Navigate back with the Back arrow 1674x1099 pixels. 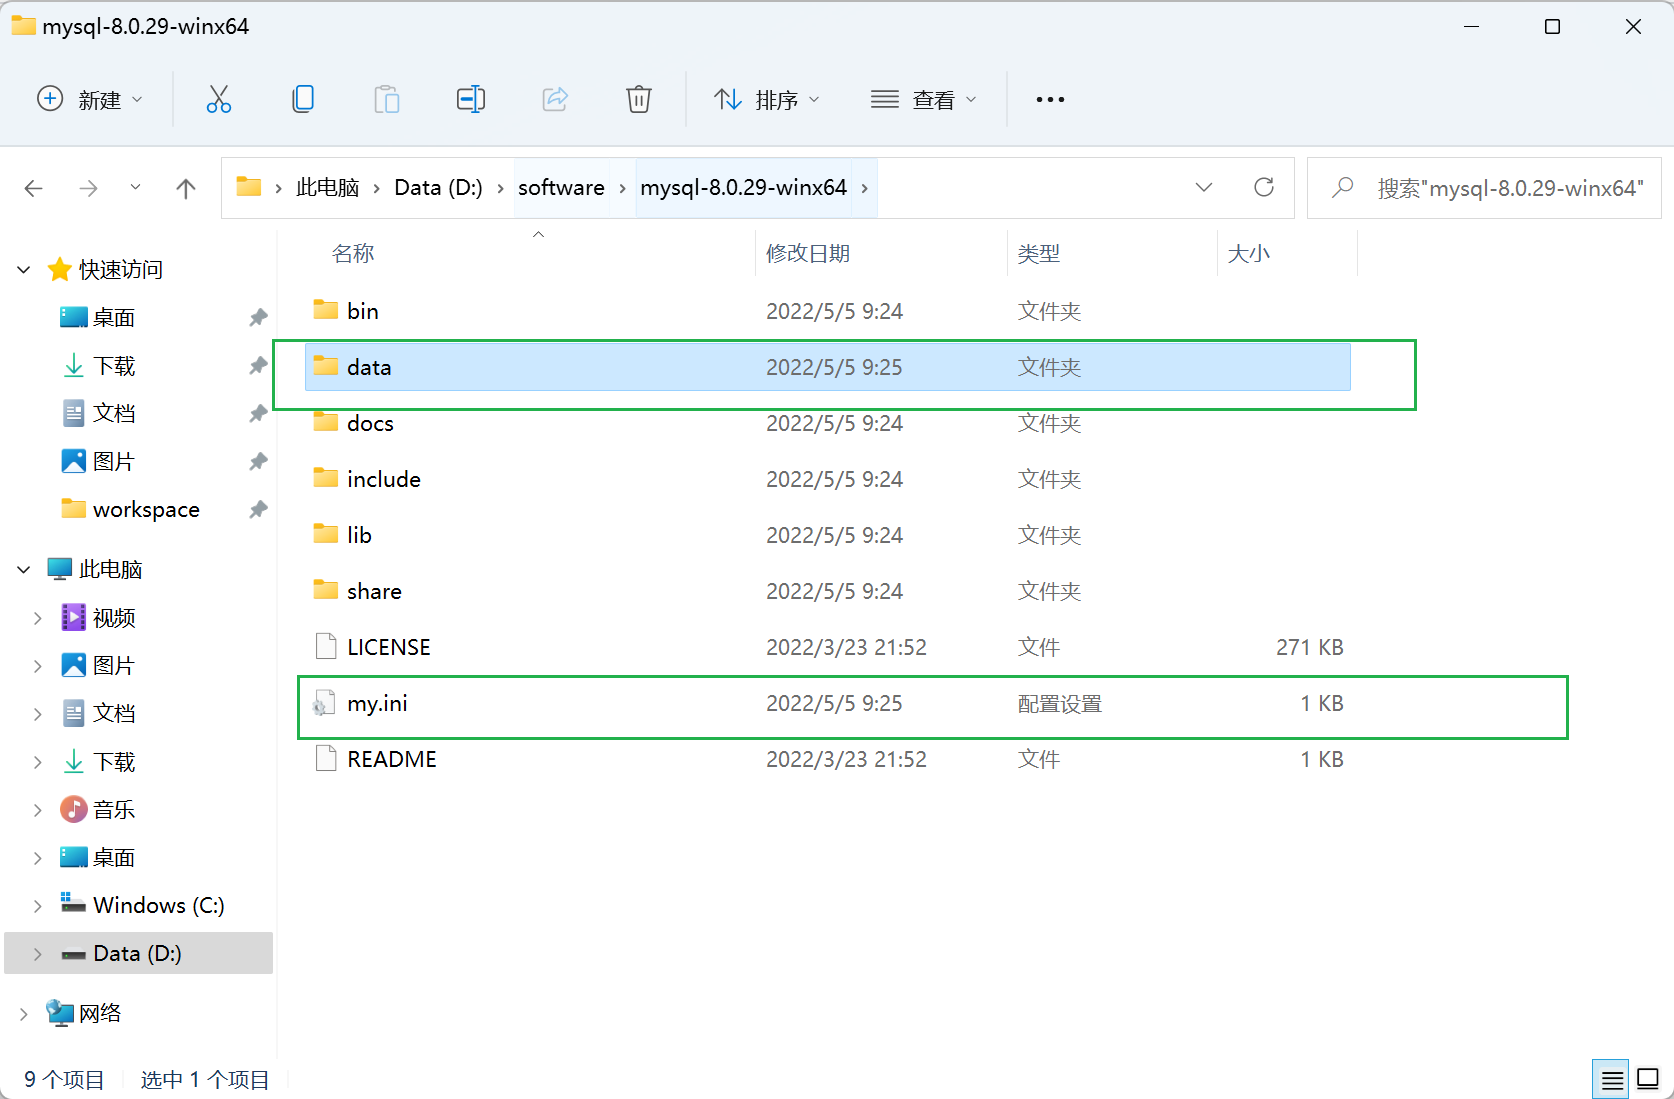(34, 188)
